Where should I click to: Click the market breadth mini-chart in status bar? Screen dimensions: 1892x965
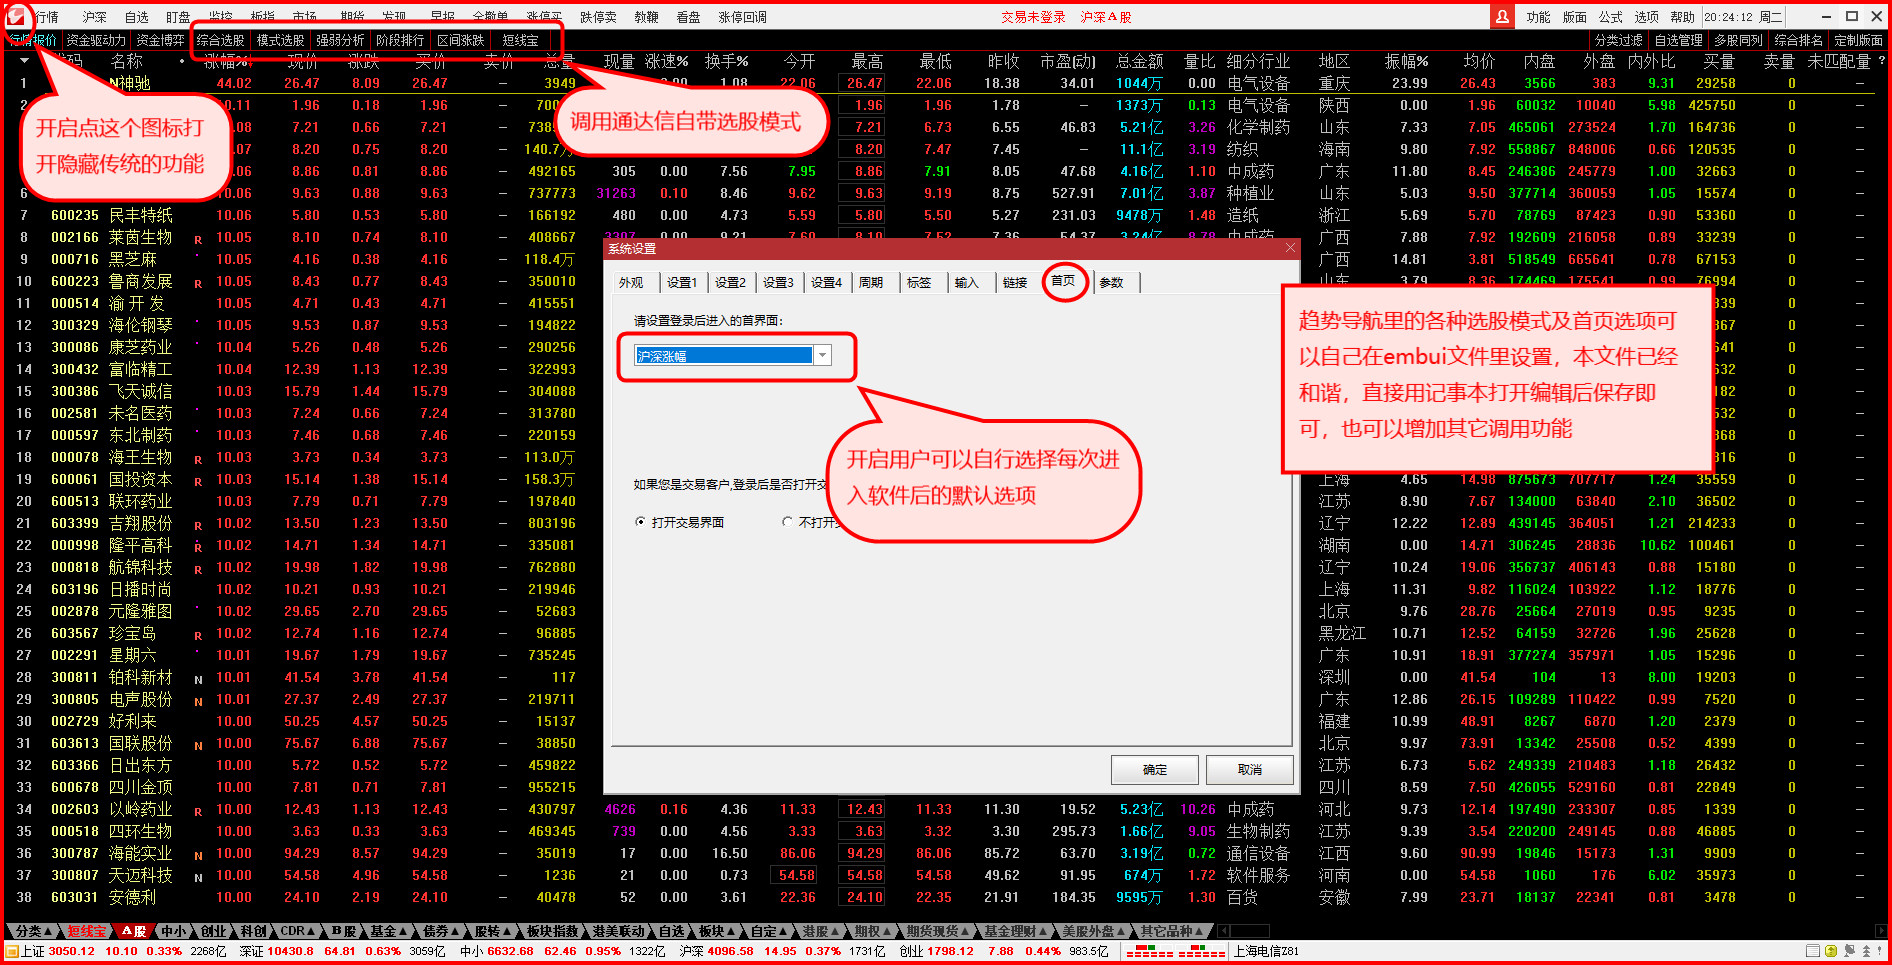[x=1176, y=951]
